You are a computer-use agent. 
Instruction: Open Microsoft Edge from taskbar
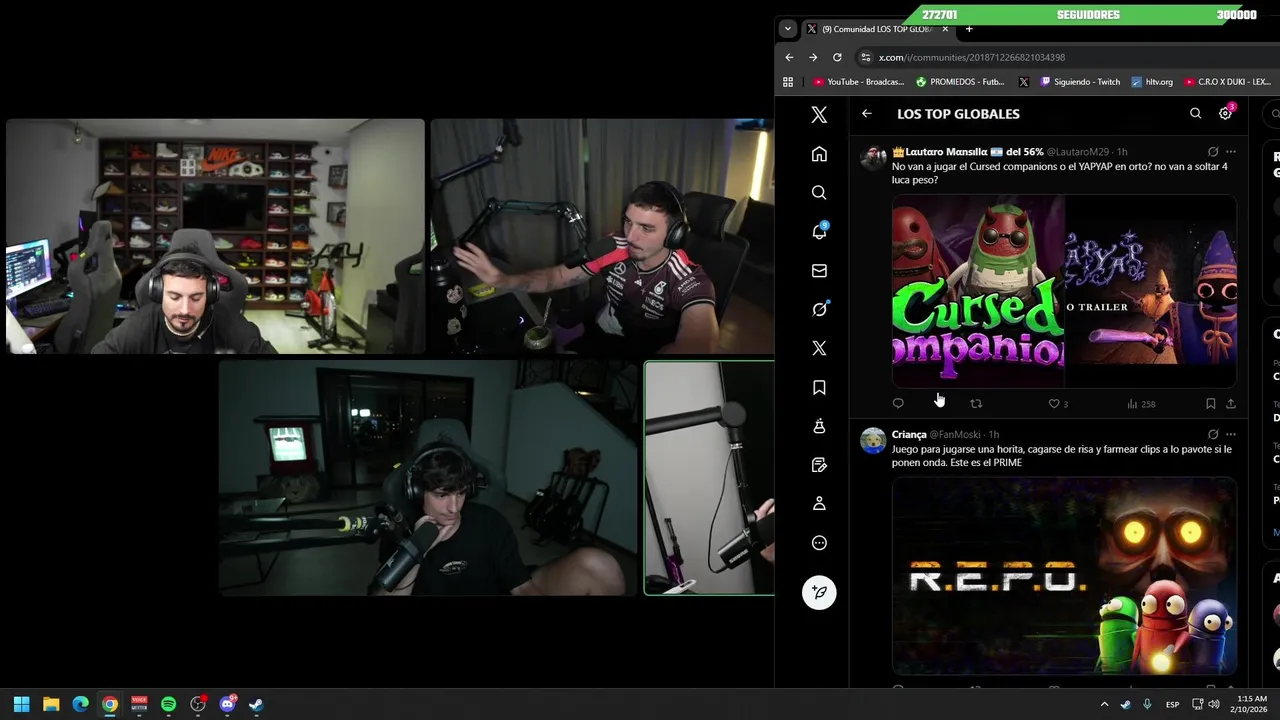(80, 704)
